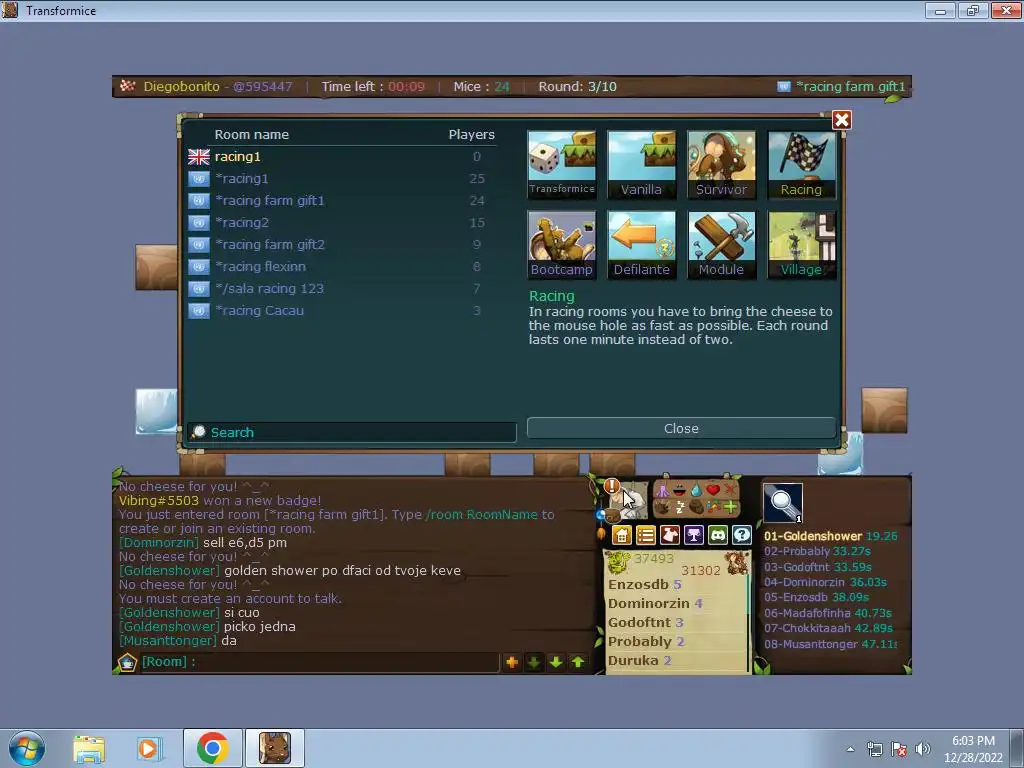This screenshot has height=768, width=1024.
Task: Select the Survivor game mode tile
Action: (721, 164)
